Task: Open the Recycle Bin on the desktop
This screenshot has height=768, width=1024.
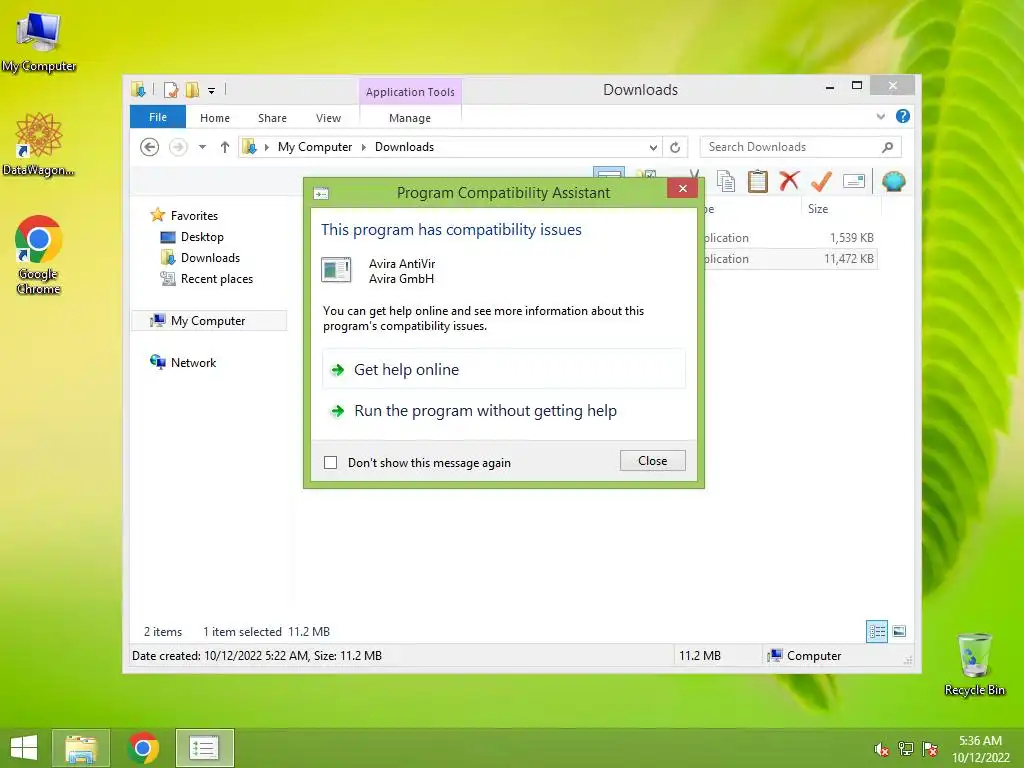Action: pos(974,664)
